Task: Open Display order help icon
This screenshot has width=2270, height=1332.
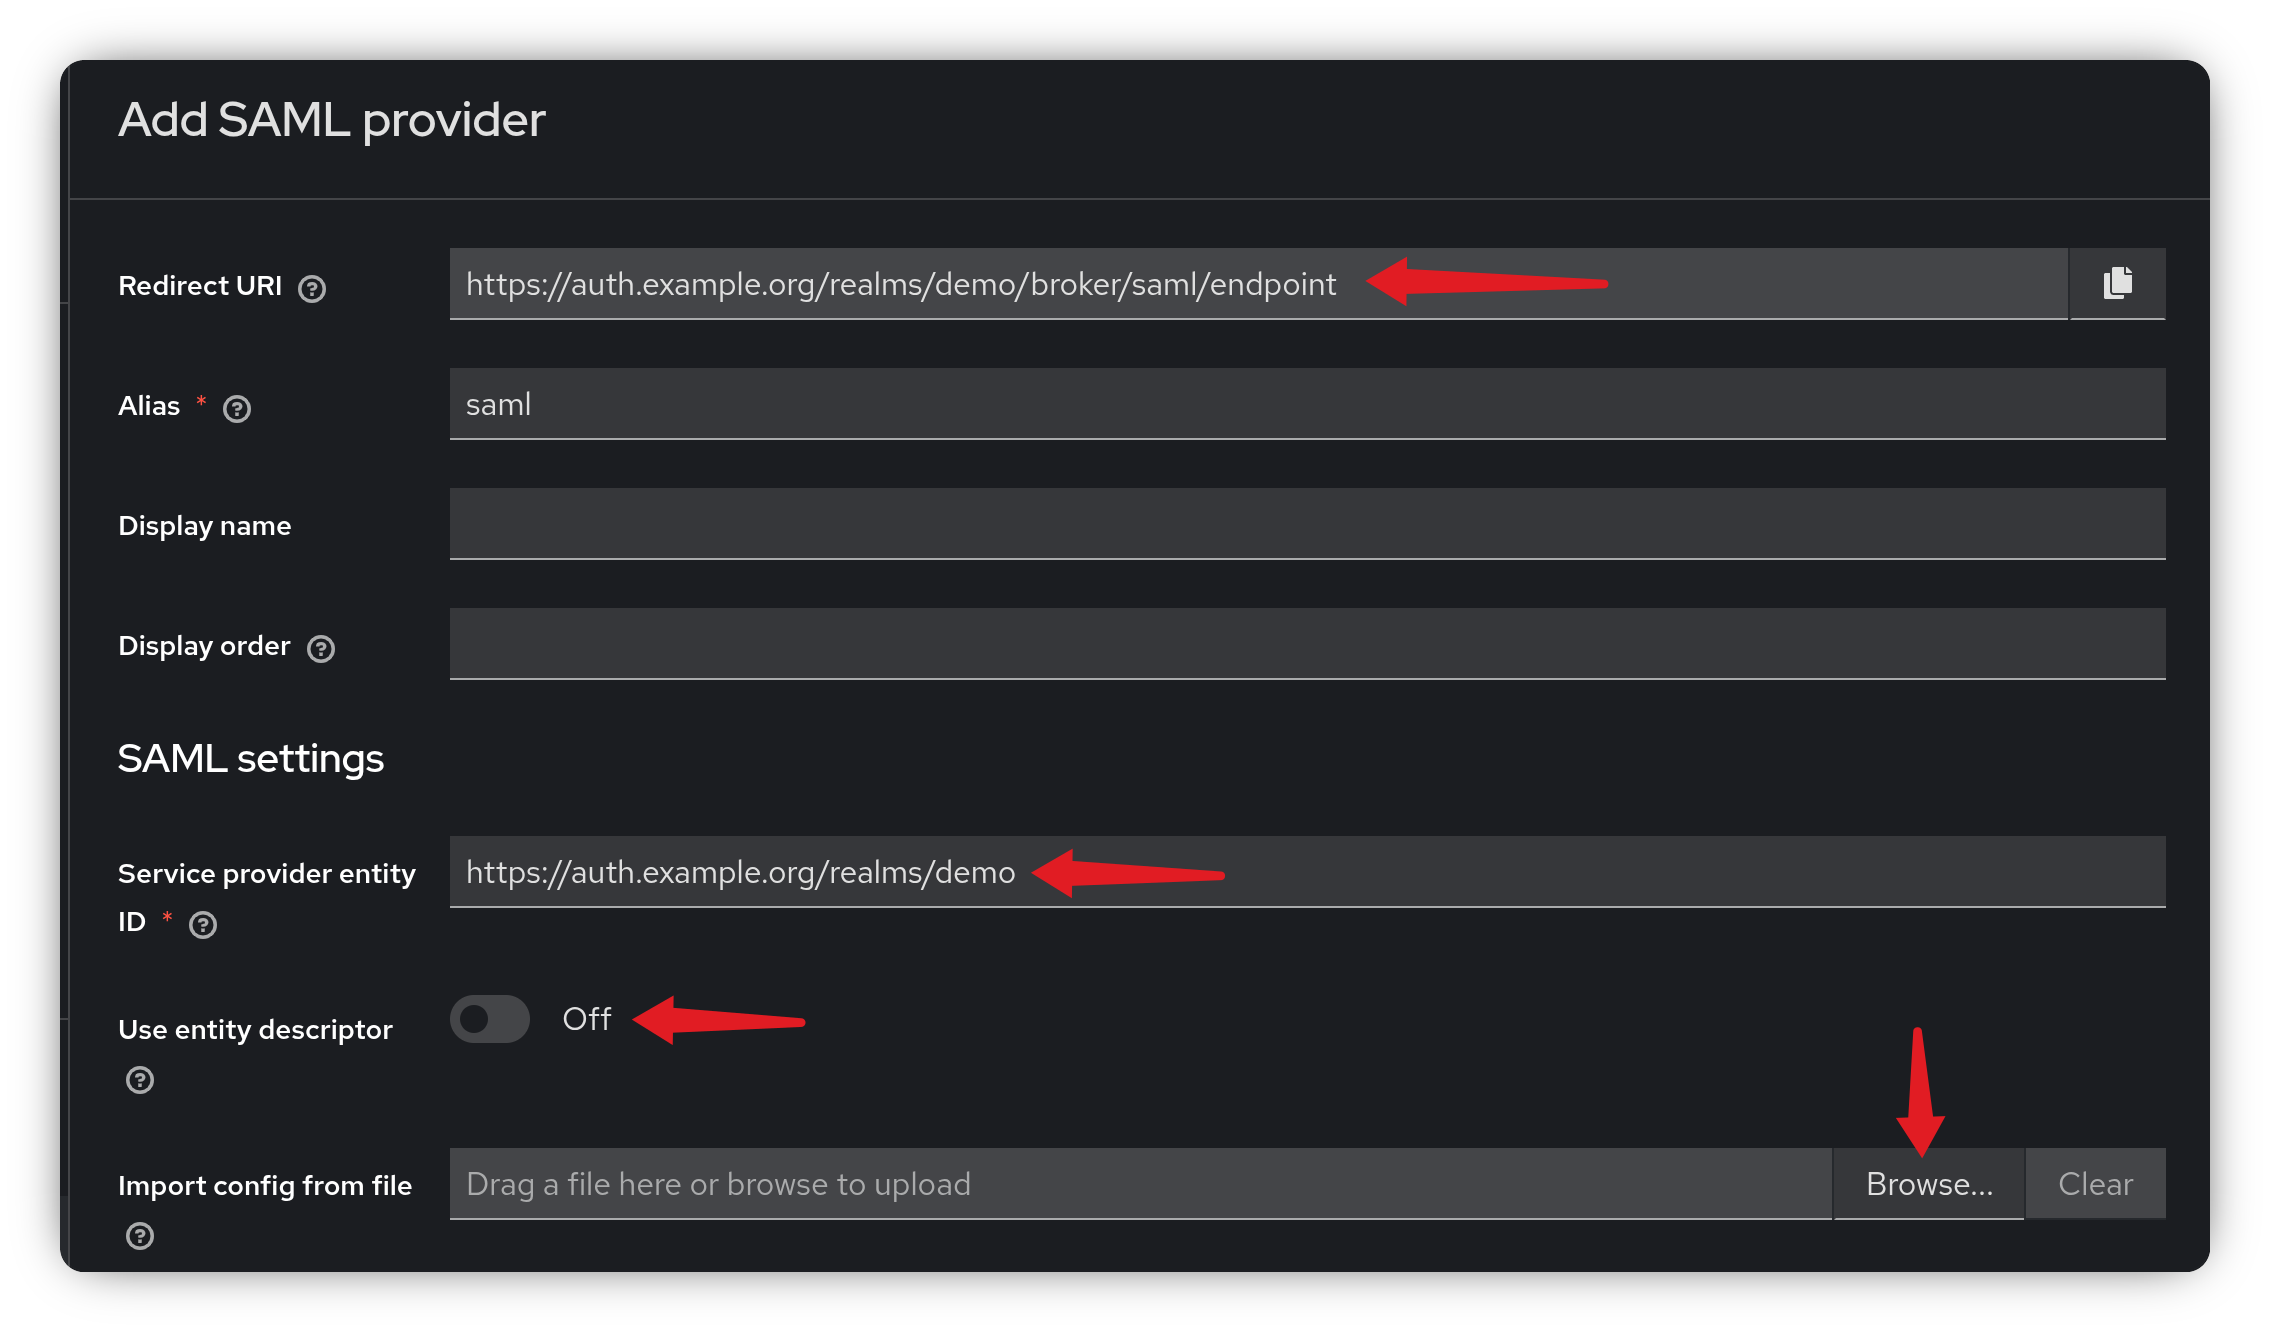Action: [x=321, y=649]
